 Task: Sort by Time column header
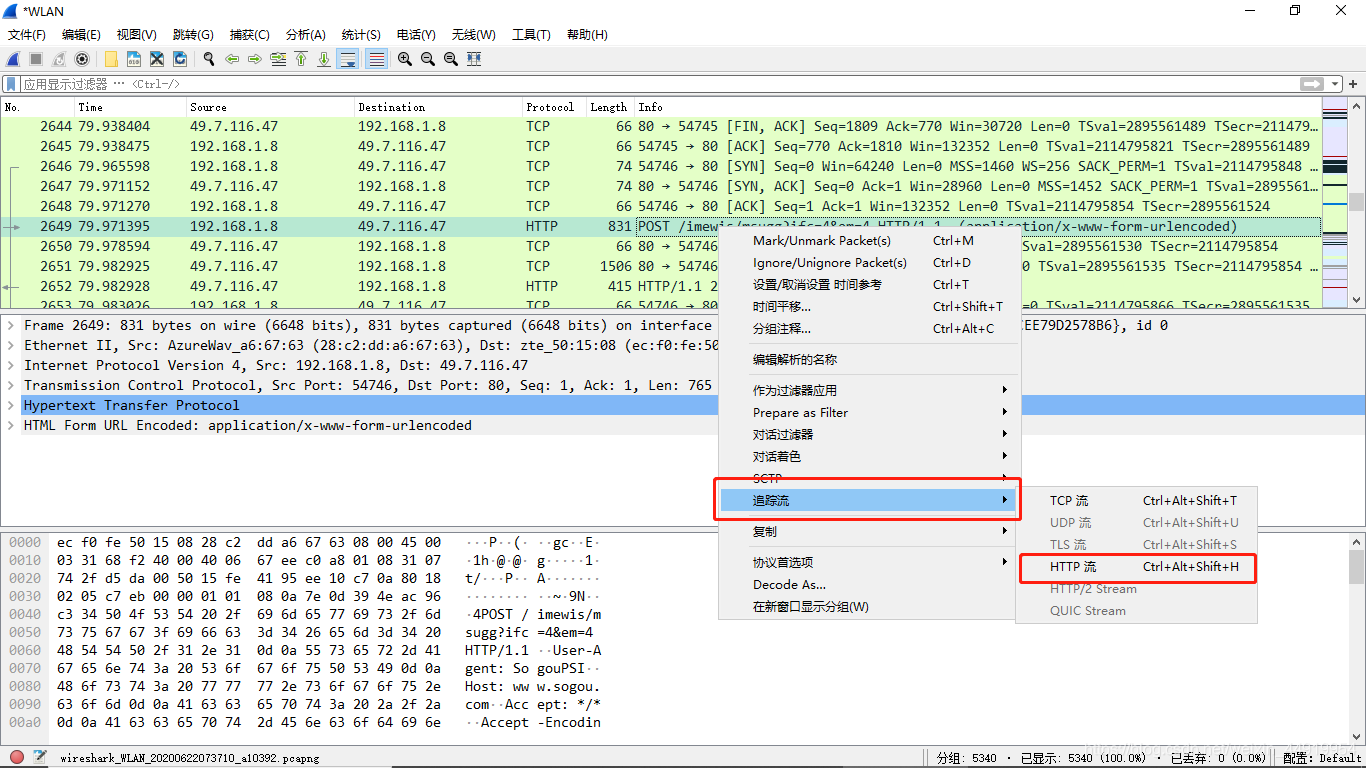click(130, 107)
